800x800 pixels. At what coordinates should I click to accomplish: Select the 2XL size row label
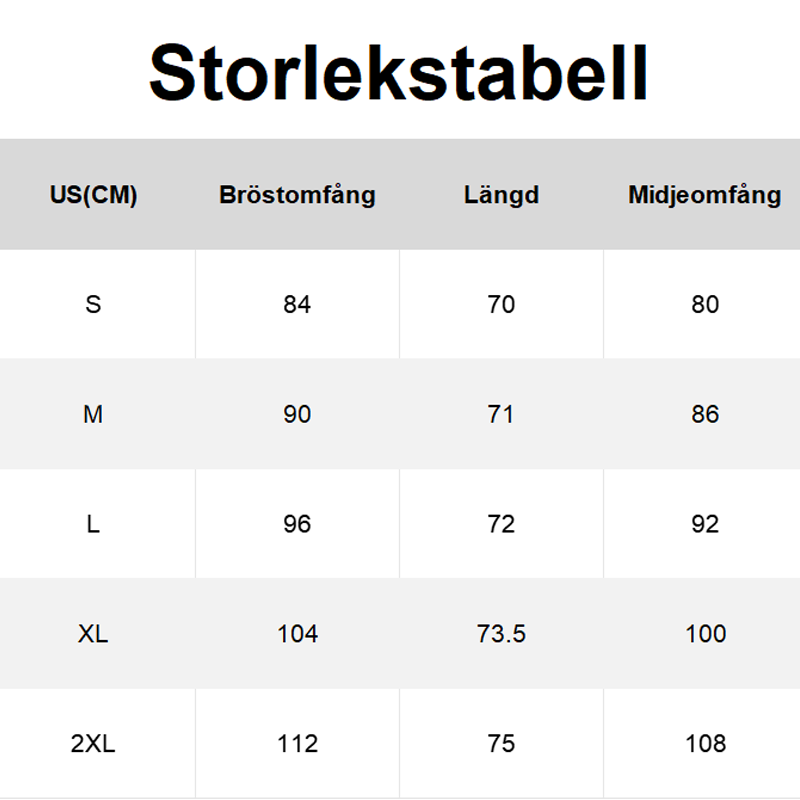93,744
